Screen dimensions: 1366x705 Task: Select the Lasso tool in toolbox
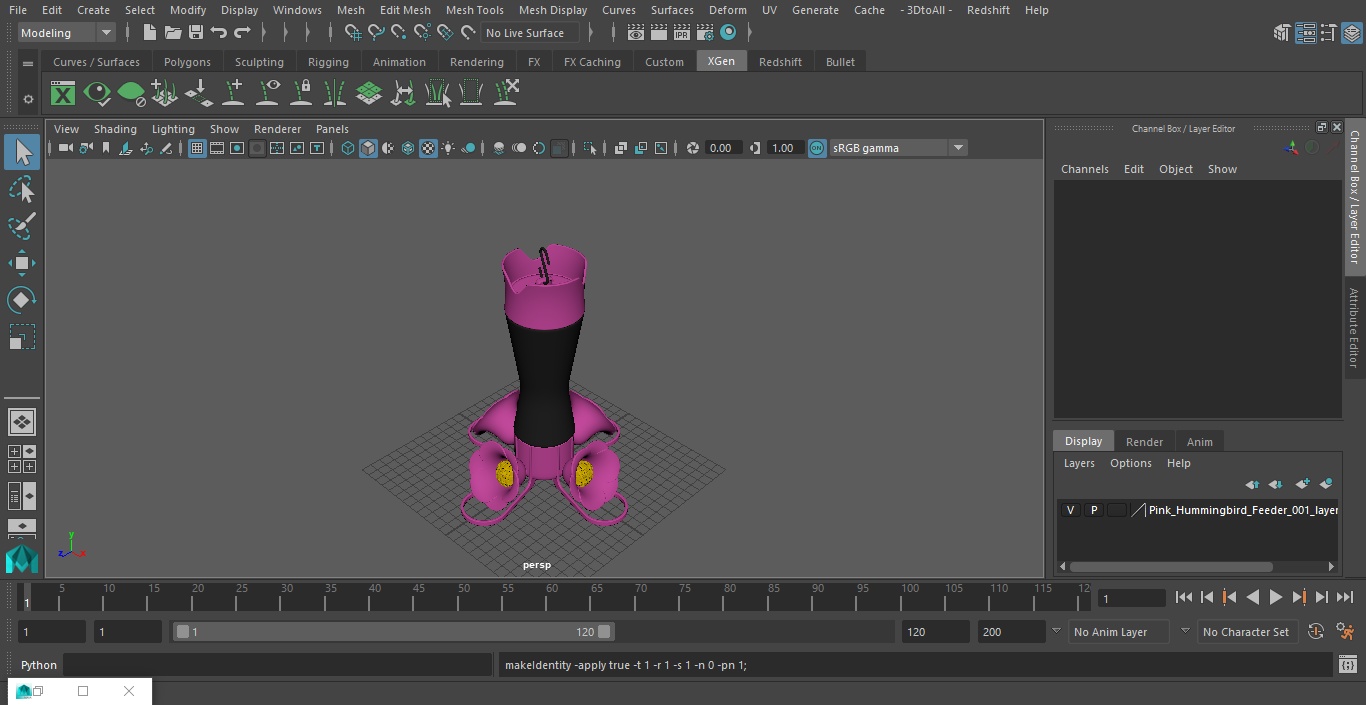(22, 190)
